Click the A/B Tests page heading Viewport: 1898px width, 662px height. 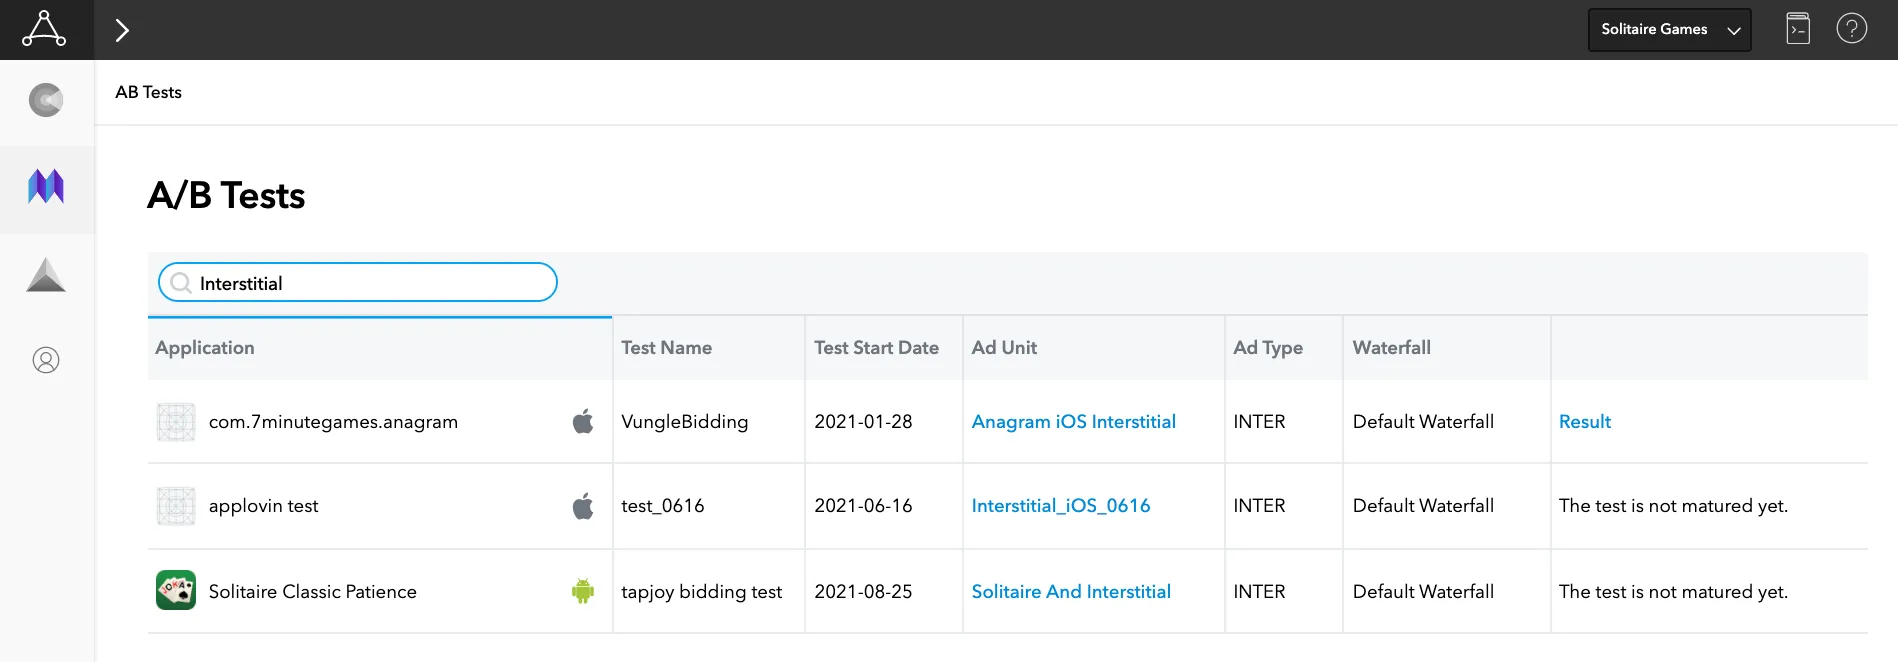coord(226,195)
